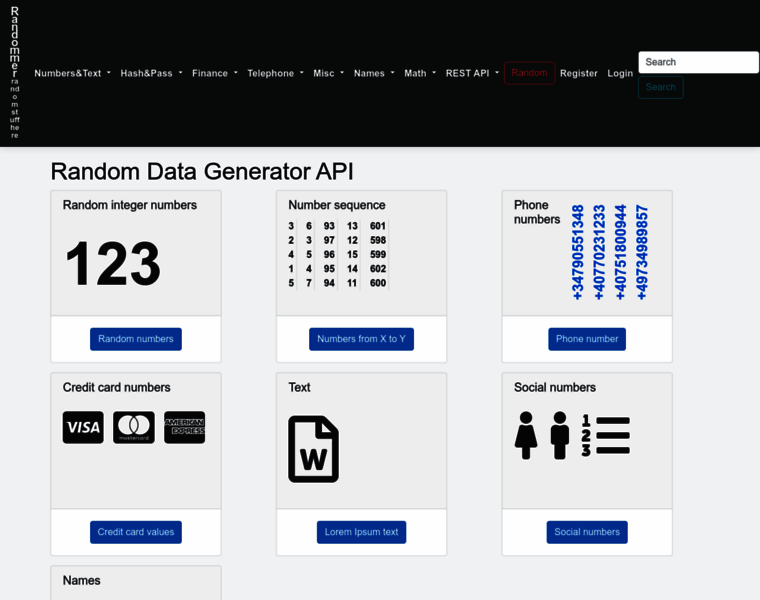This screenshot has width=760, height=600.
Task: Click the phone number +49734989857
Action: (x=642, y=253)
